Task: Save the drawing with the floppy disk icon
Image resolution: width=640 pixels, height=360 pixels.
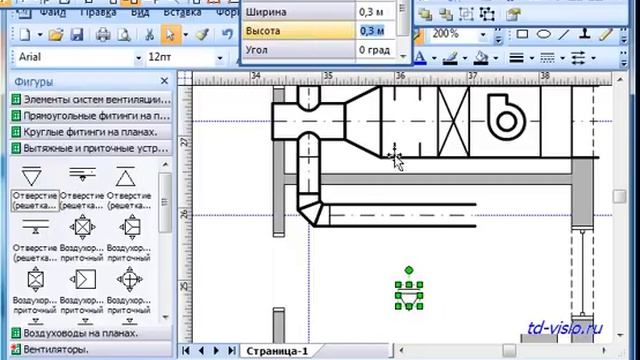Action: [x=77, y=35]
